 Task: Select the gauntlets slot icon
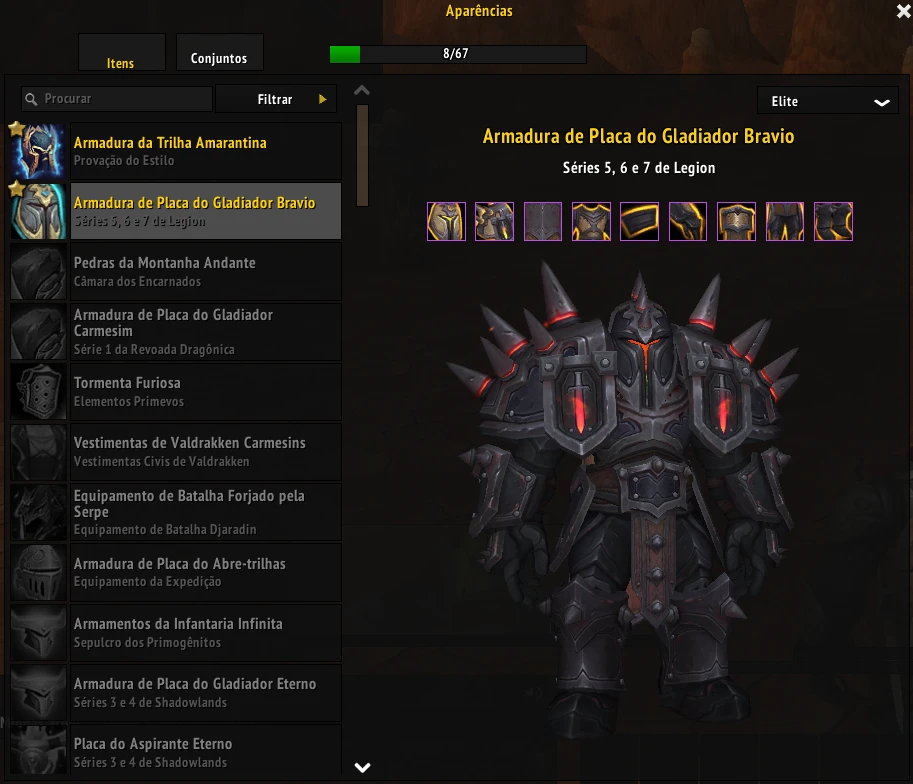point(688,221)
